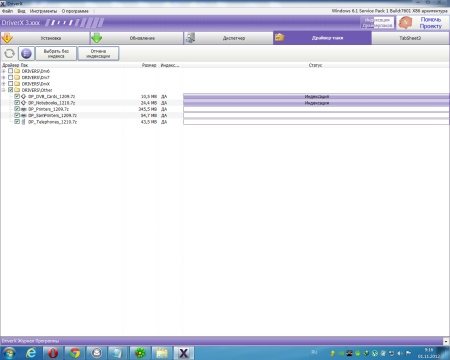Uncheck DP_Printers_1209.7z checkbox
Viewport: 450px width, 360px height.
pos(17,109)
